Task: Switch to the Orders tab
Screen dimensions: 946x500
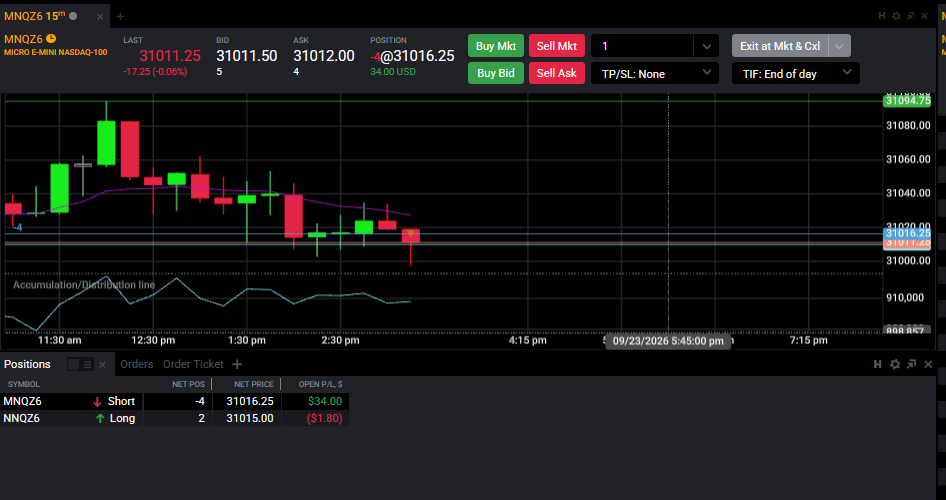Action: coord(136,364)
